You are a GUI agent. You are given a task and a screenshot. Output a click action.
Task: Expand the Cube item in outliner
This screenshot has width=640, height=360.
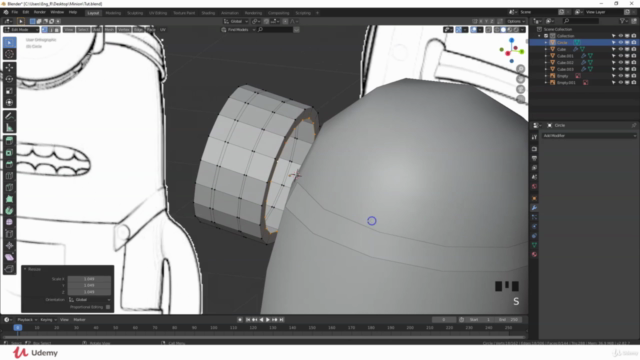click(x=546, y=49)
